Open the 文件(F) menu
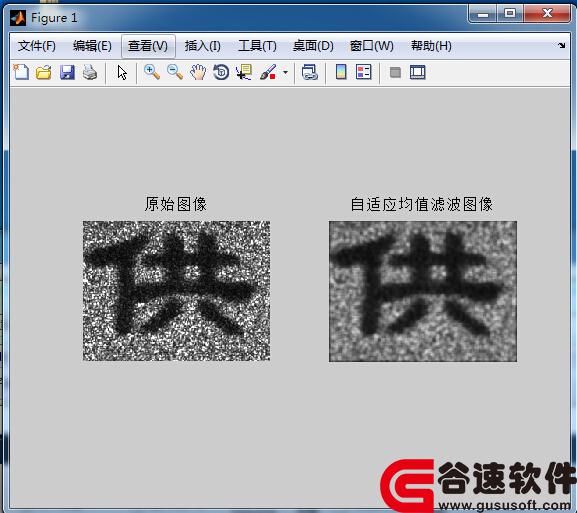The height and width of the screenshot is (513, 577). tap(37, 46)
